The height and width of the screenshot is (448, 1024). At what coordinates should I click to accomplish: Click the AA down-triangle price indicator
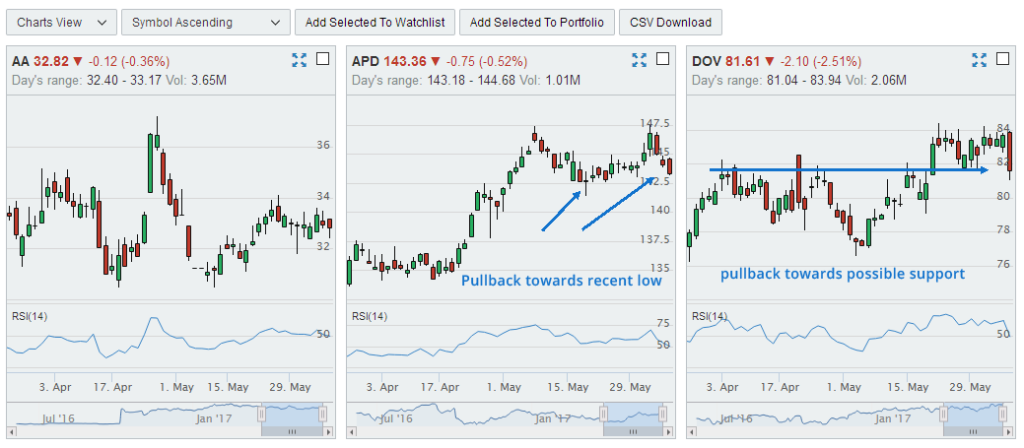[x=78, y=62]
